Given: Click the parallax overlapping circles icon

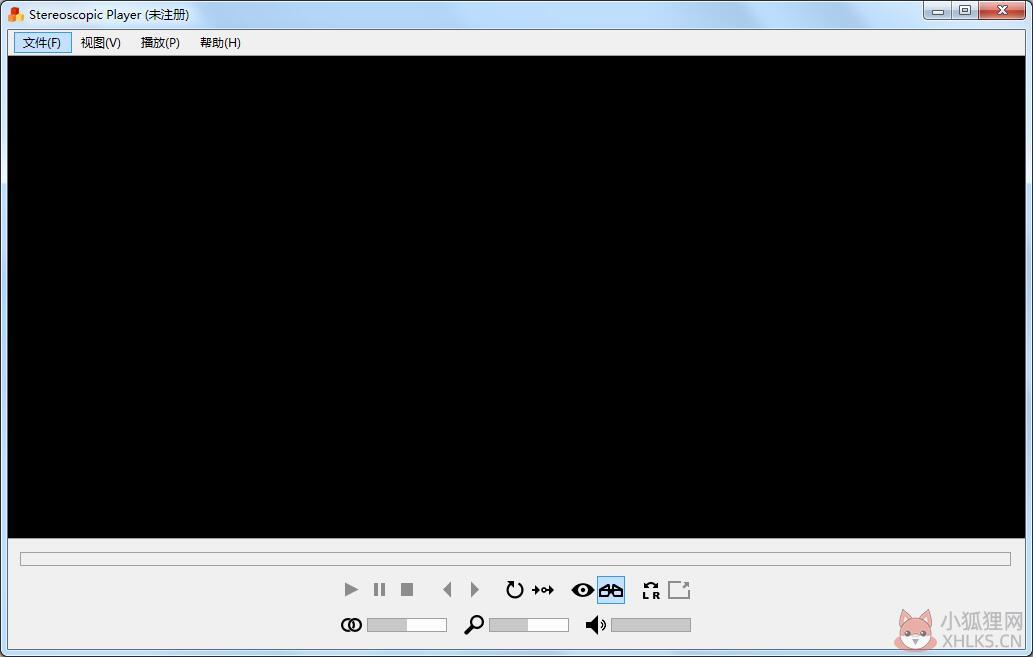Looking at the screenshot, I should point(351,625).
